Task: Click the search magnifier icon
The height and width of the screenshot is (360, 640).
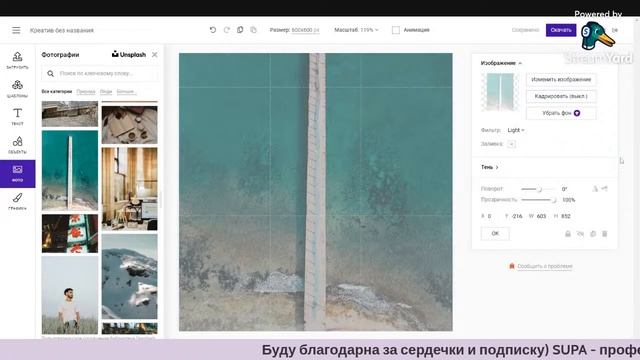Action: [x=50, y=73]
